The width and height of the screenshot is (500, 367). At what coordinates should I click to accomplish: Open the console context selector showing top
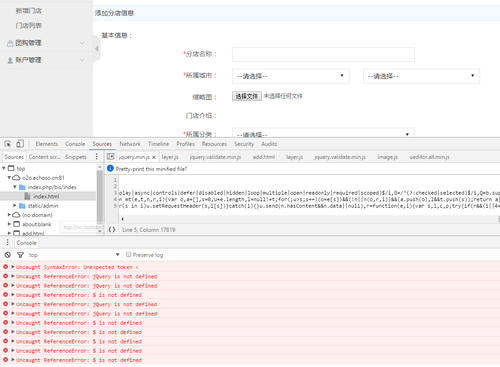[74, 255]
